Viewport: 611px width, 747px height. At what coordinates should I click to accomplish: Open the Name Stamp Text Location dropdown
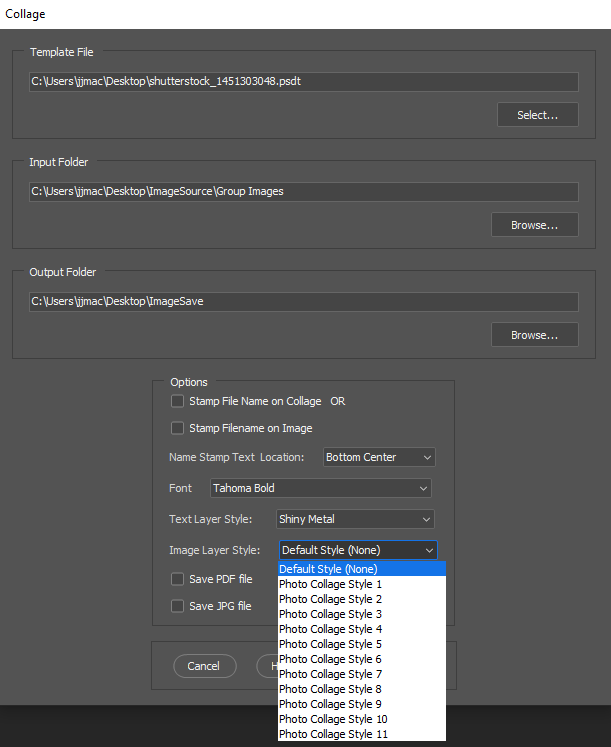(x=379, y=457)
